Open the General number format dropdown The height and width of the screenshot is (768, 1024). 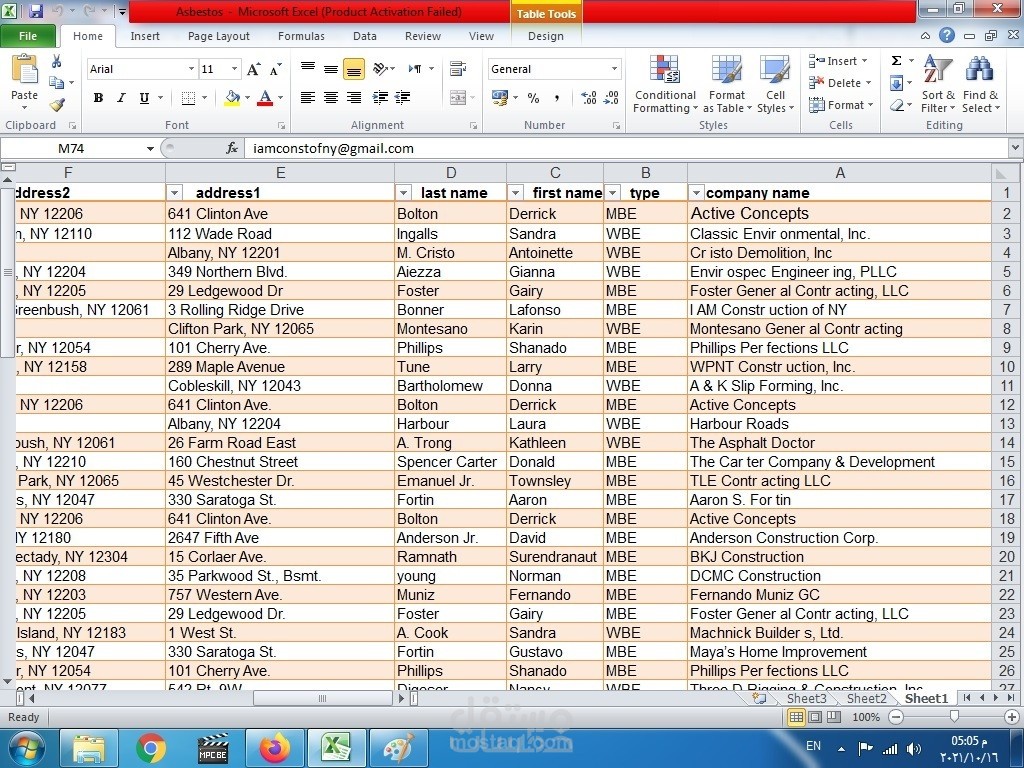coord(615,69)
